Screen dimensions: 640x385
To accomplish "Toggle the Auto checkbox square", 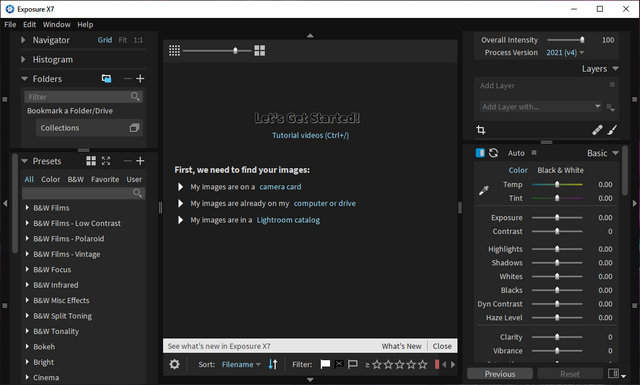I will [x=534, y=153].
